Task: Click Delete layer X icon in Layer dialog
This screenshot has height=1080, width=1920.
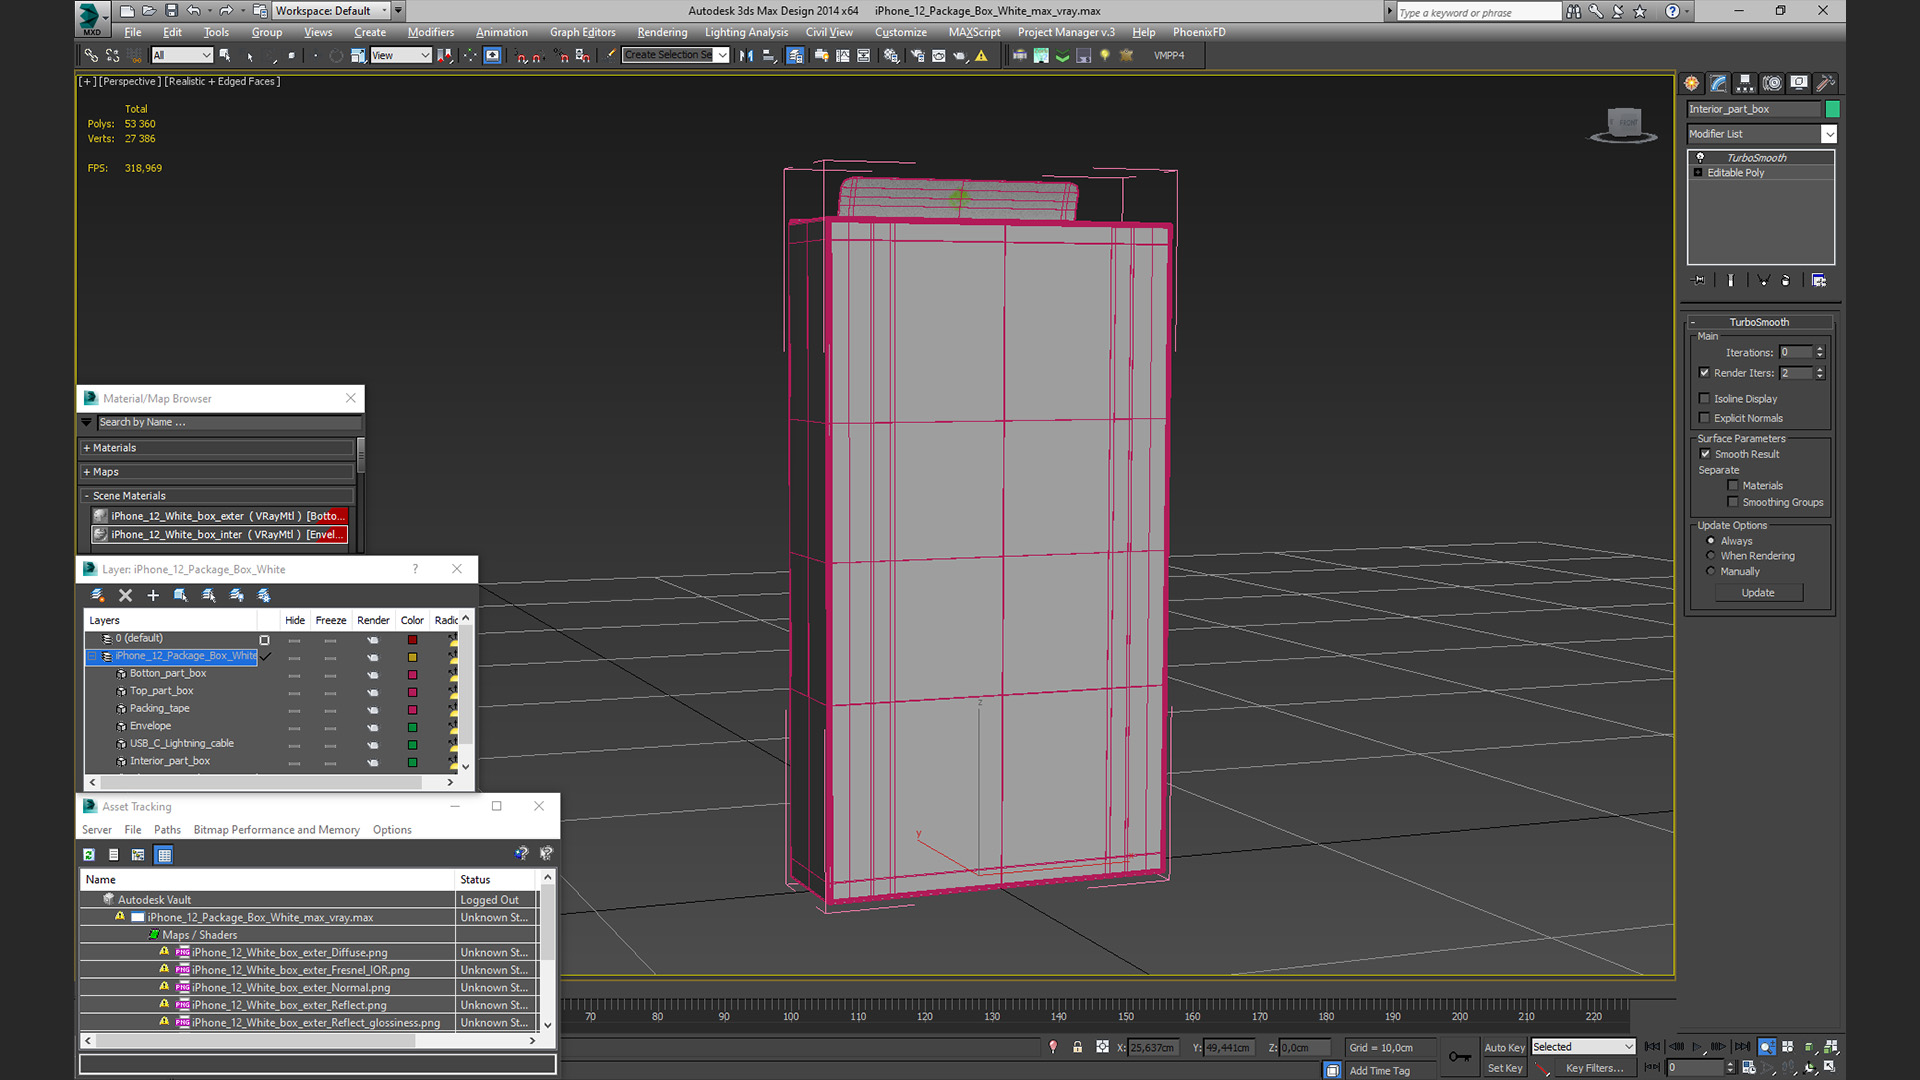Action: (x=125, y=595)
